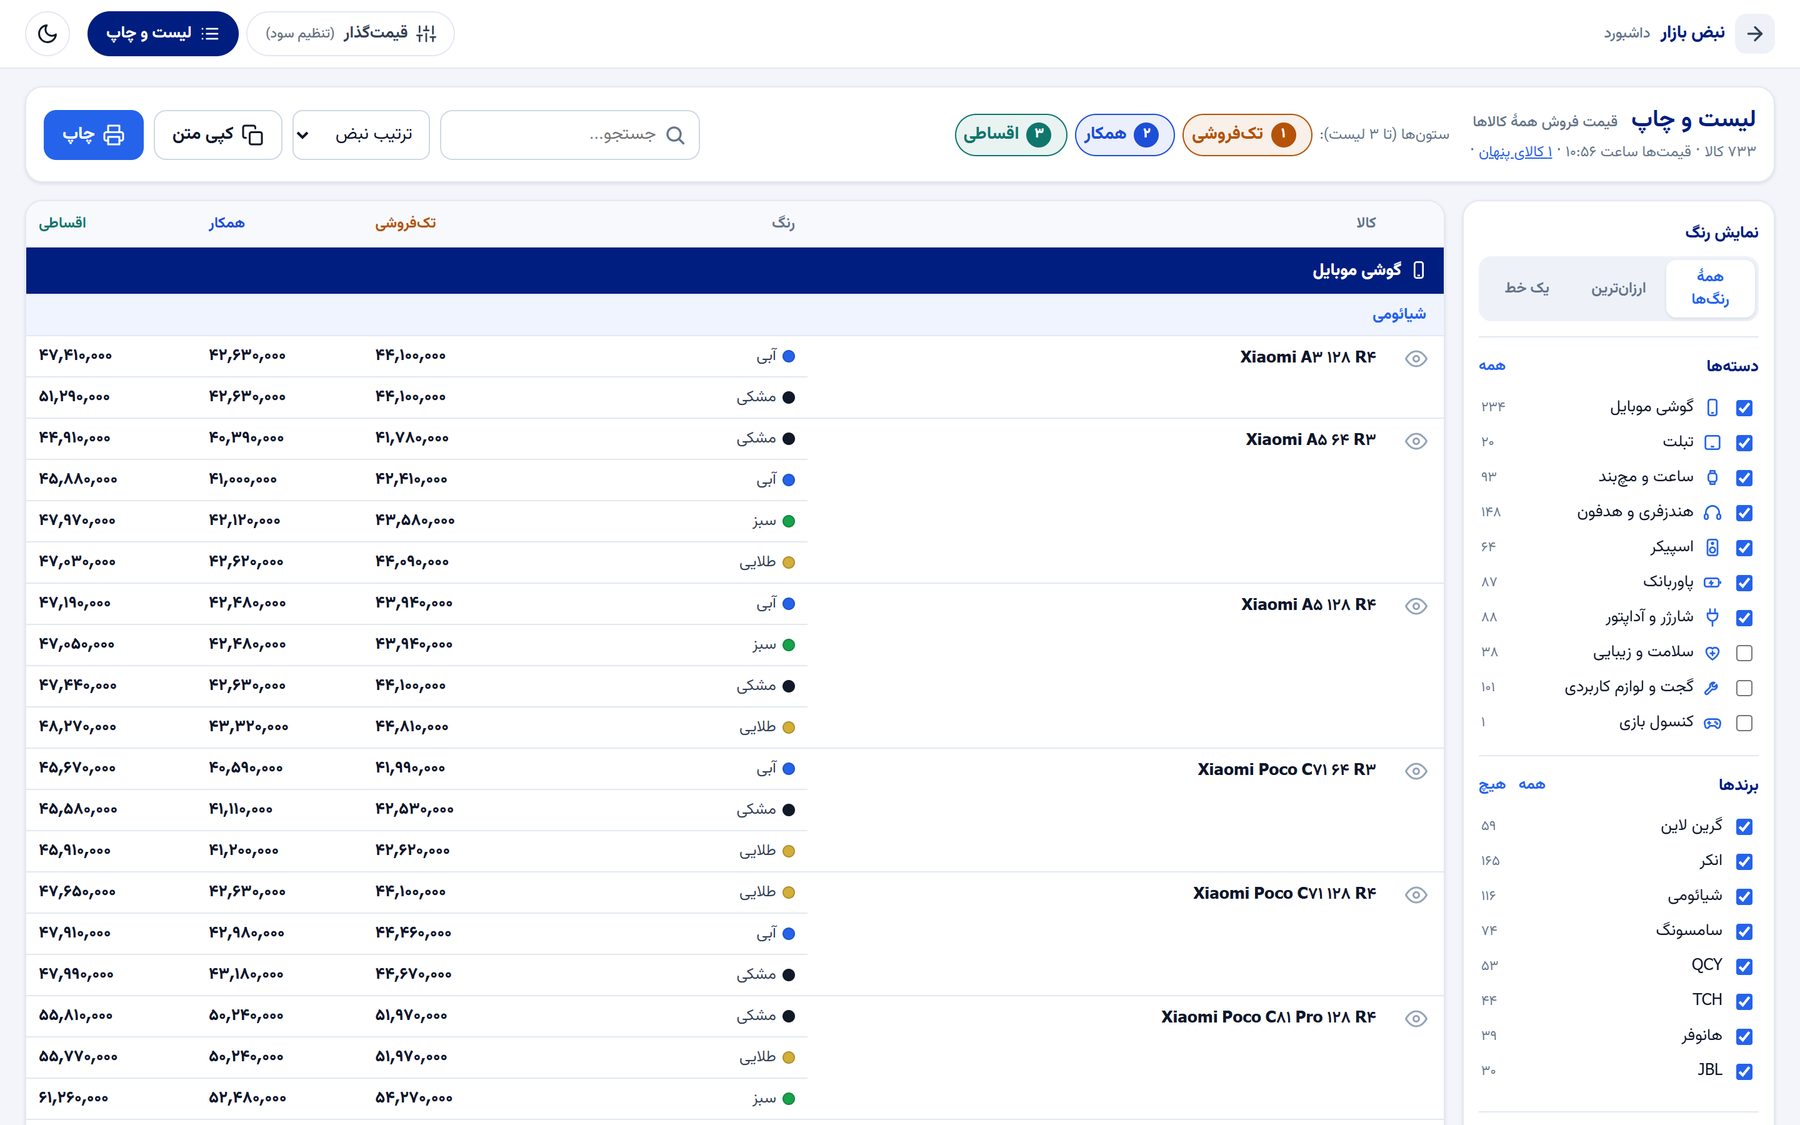Image resolution: width=1800 pixels, height=1125 pixels.
Task: Select the همهٔ رنگ‌ها color display tab
Action: [1710, 288]
